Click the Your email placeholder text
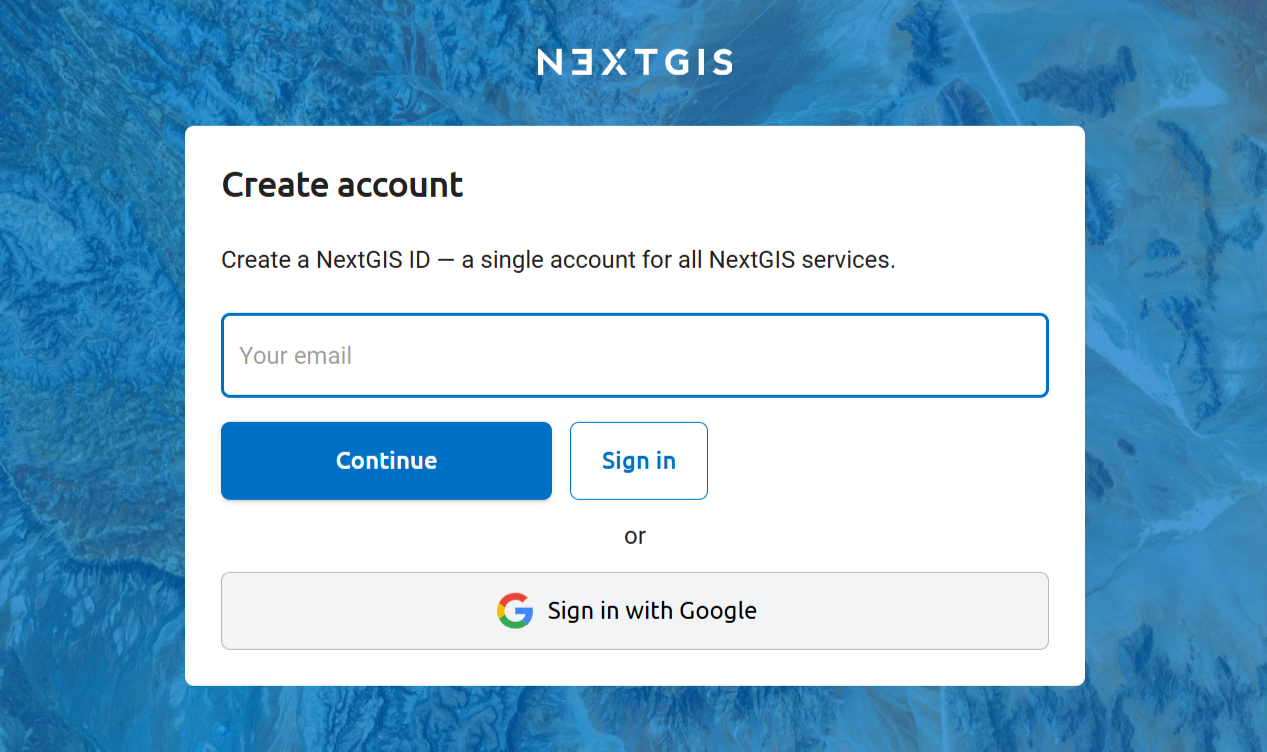The height and width of the screenshot is (752, 1267). pos(296,356)
